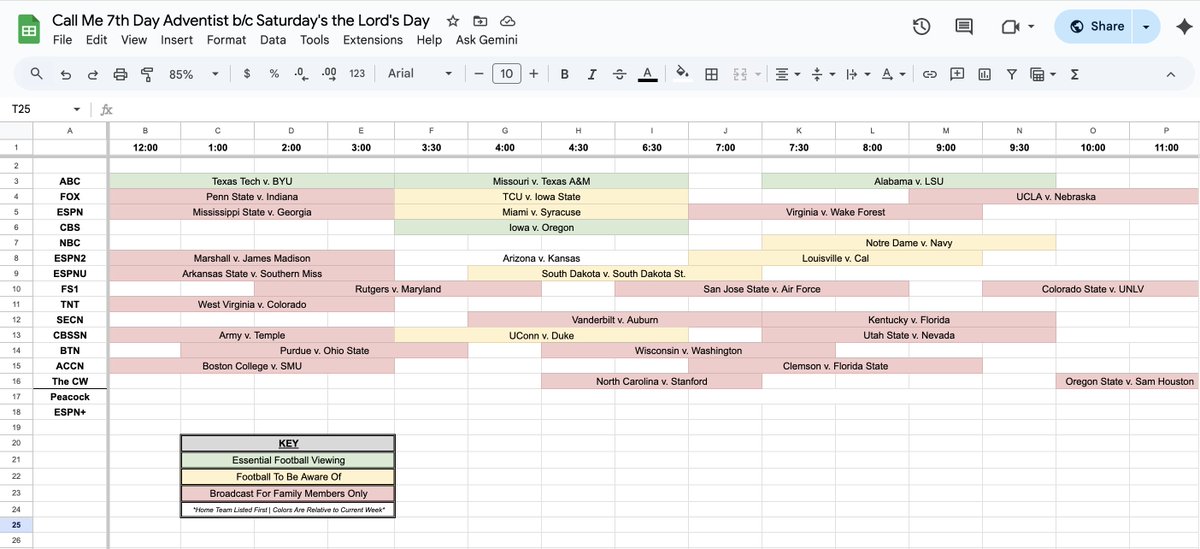The width and height of the screenshot is (1200, 549).
Task: Open Meet call options arrow
Action: tap(1031, 27)
